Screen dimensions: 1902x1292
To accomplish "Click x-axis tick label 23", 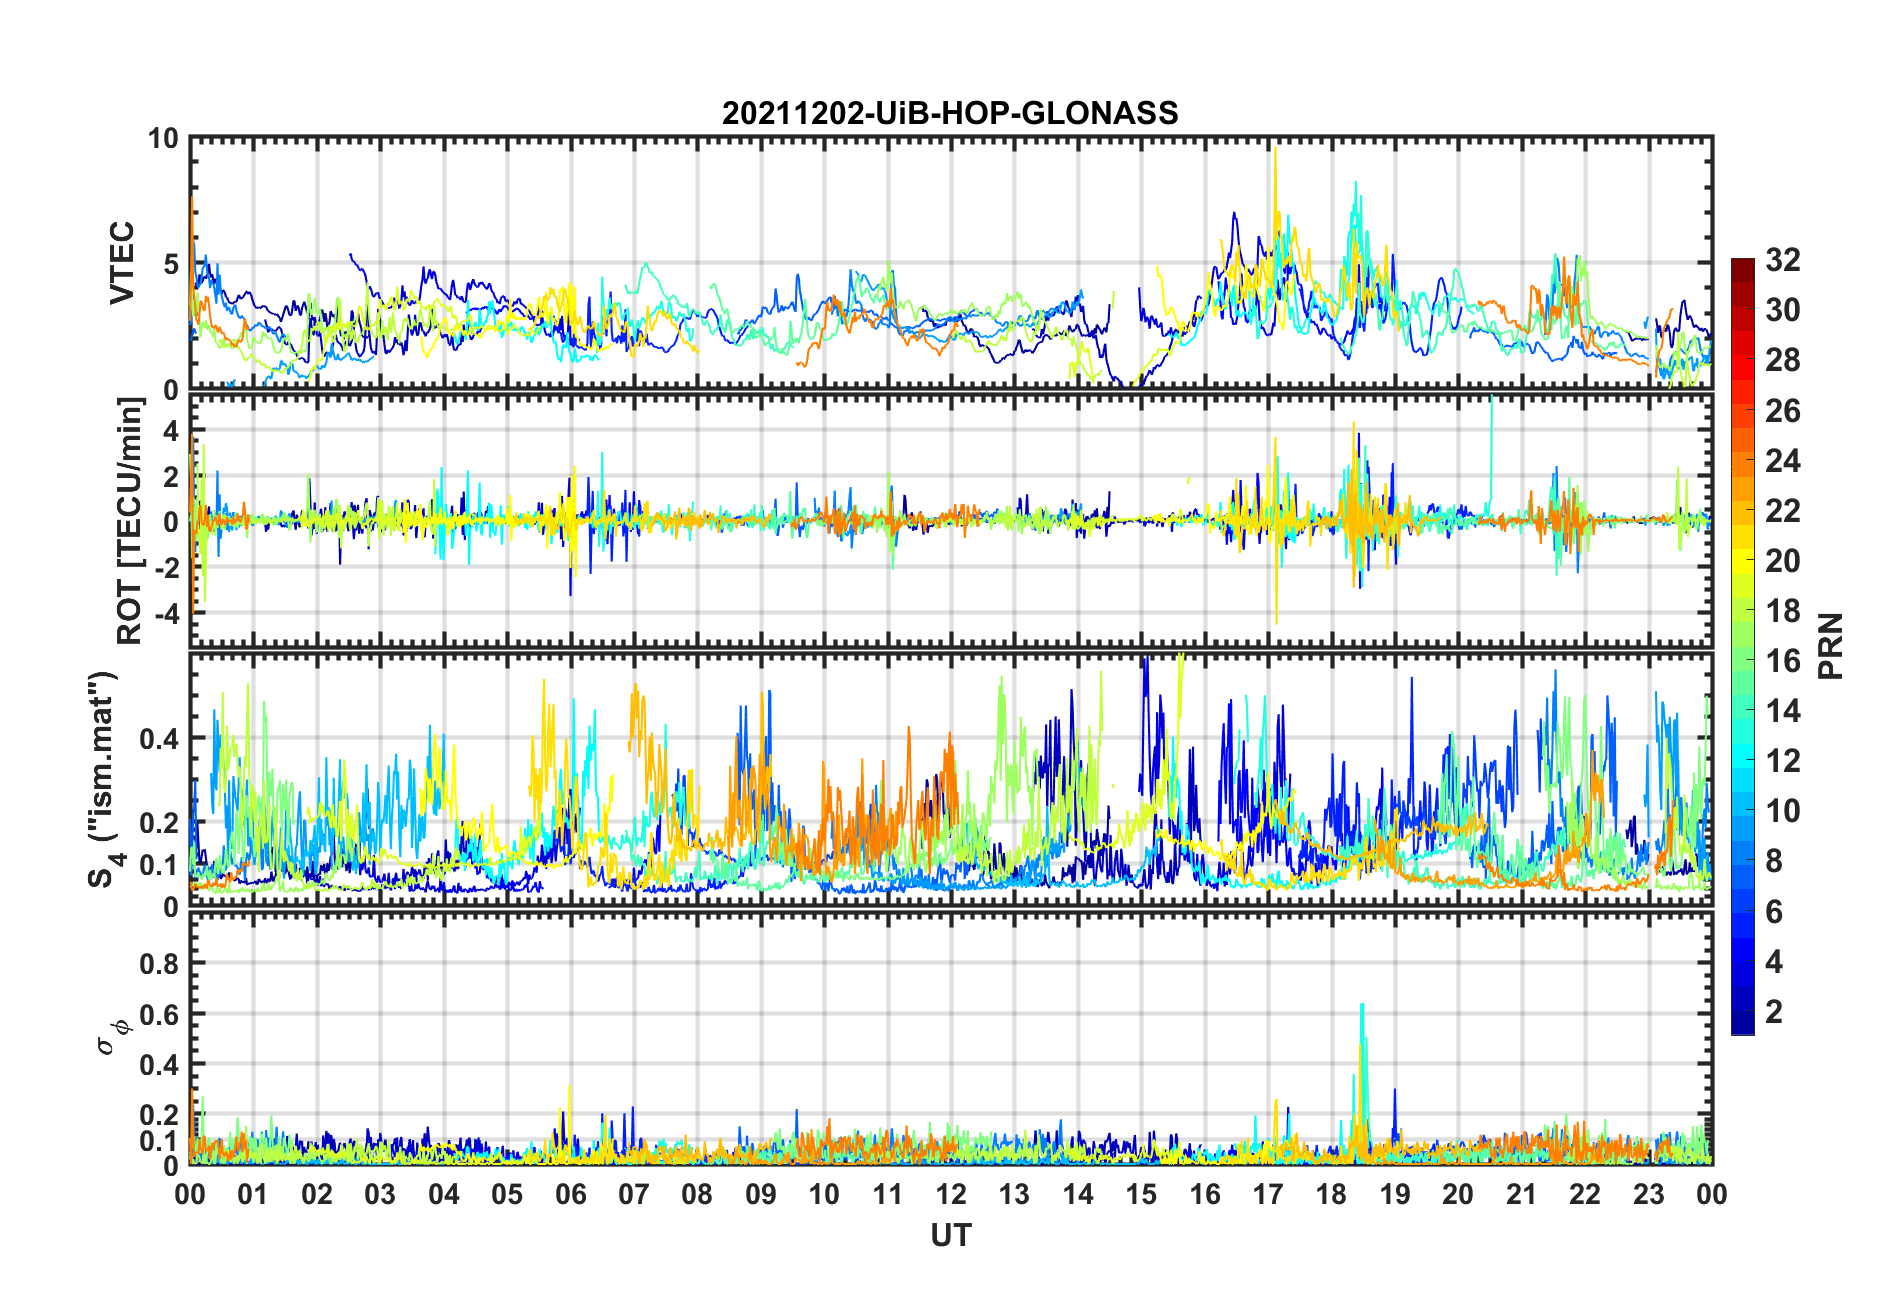I will click(x=1648, y=1194).
